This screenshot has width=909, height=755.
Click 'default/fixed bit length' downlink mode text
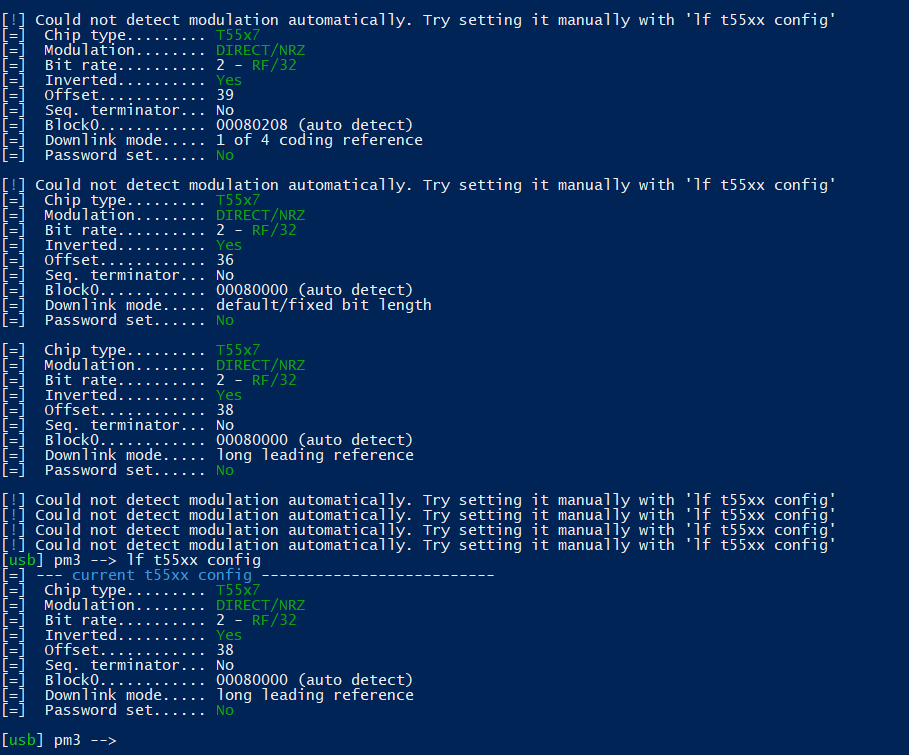[x=323, y=305]
